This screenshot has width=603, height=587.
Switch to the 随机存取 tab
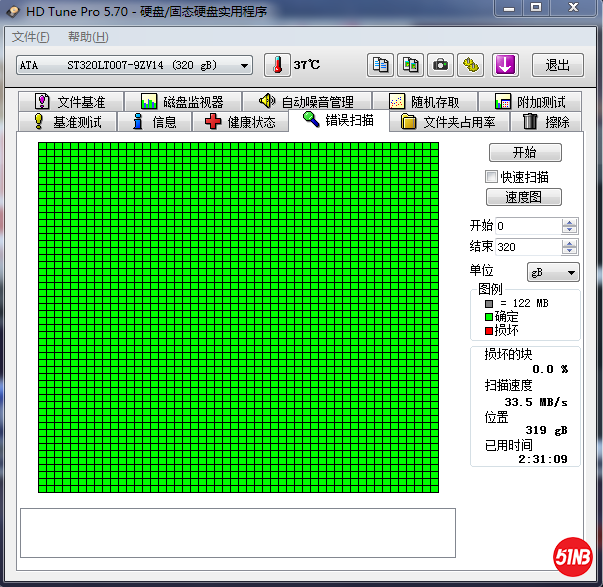[x=425, y=102]
